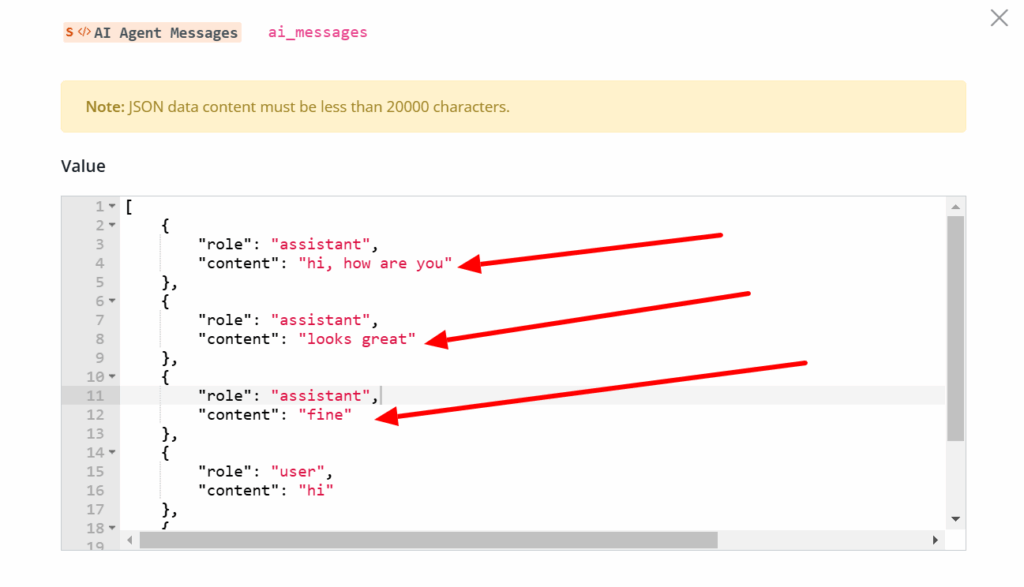Fold the object starting at line 10
The image size is (1024, 587).
coord(113,377)
